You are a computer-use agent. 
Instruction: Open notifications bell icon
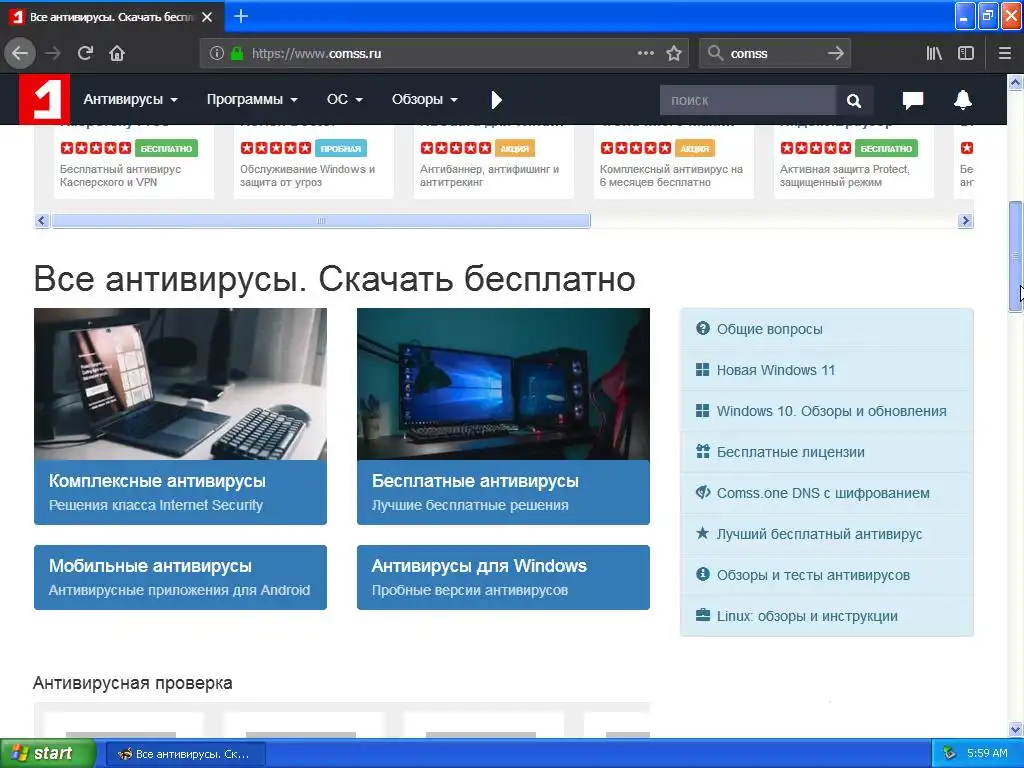point(963,100)
